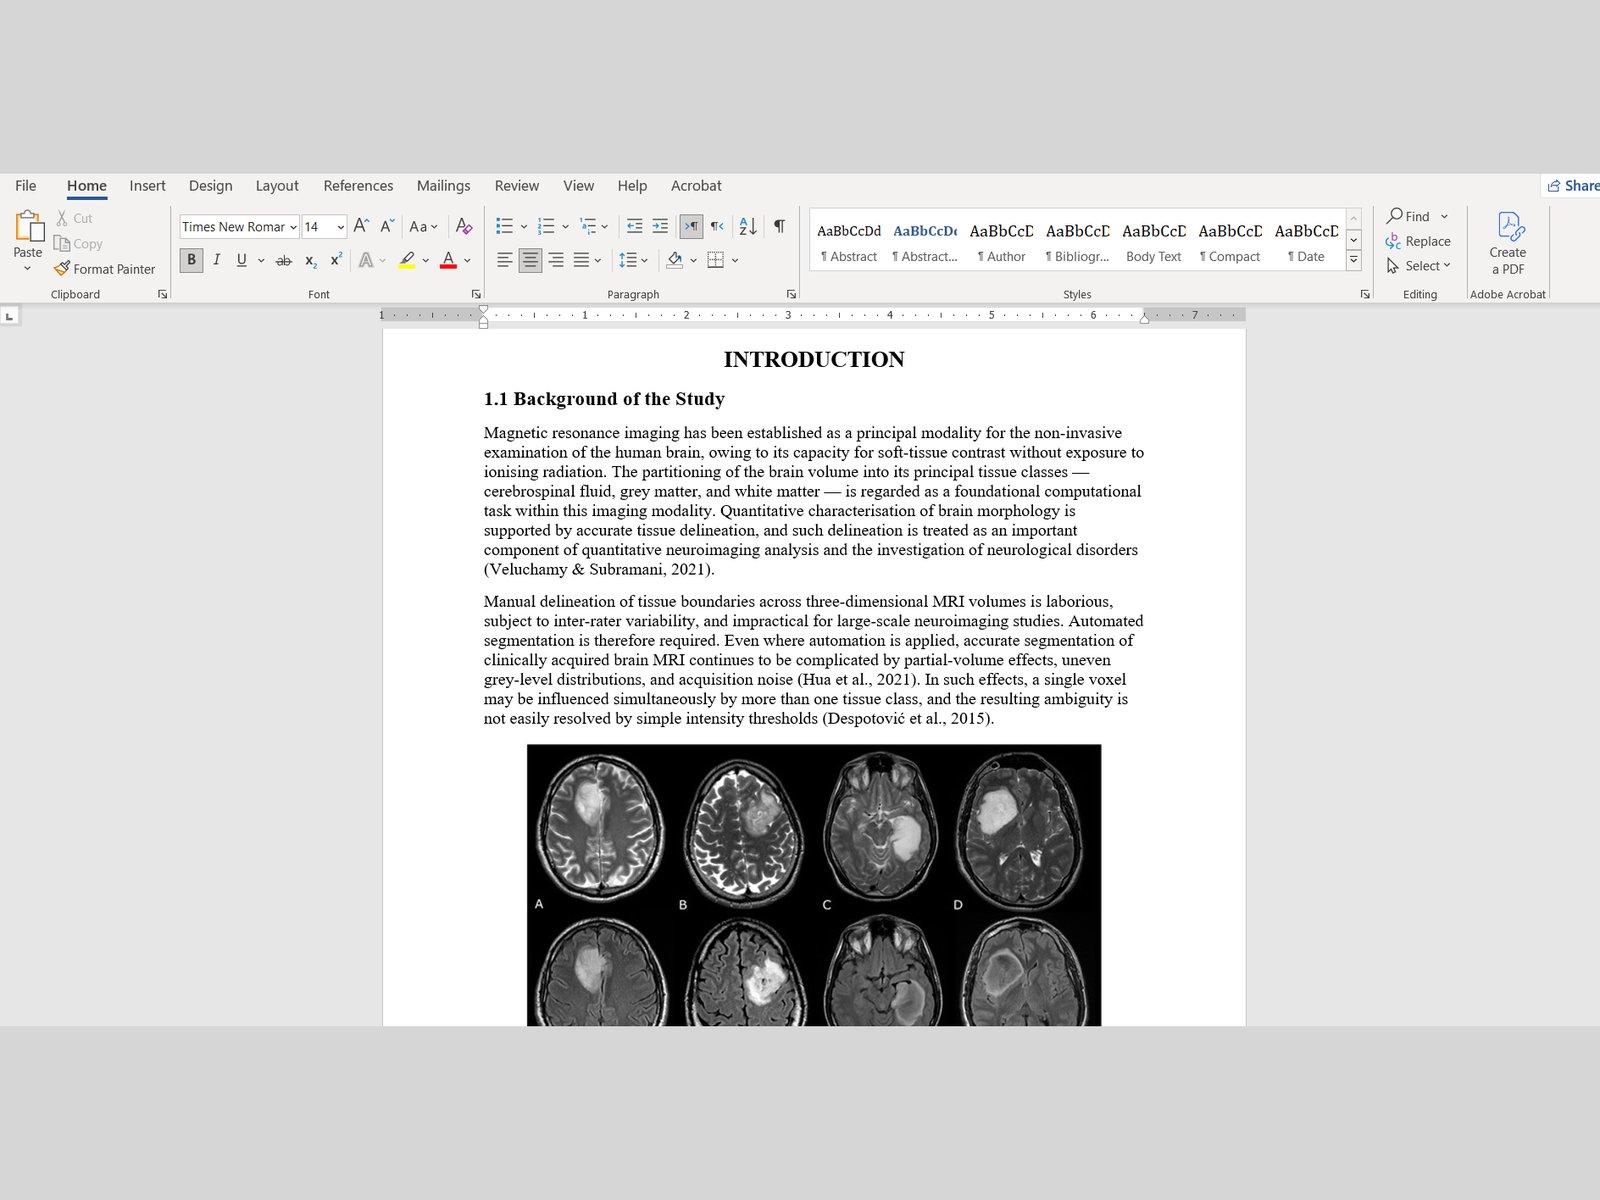Toggle Superscript formatting
Image resolution: width=1600 pixels, height=1200 pixels.
coord(336,260)
